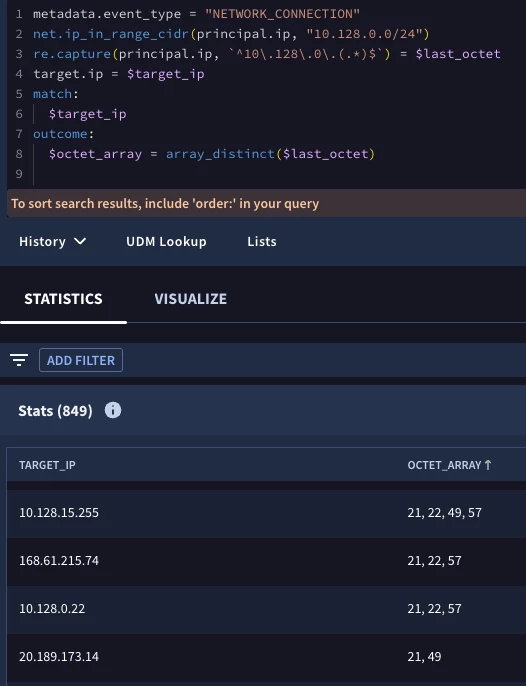Click the History chevron arrow
Viewport: 526px width, 686px height.
[x=80, y=241]
